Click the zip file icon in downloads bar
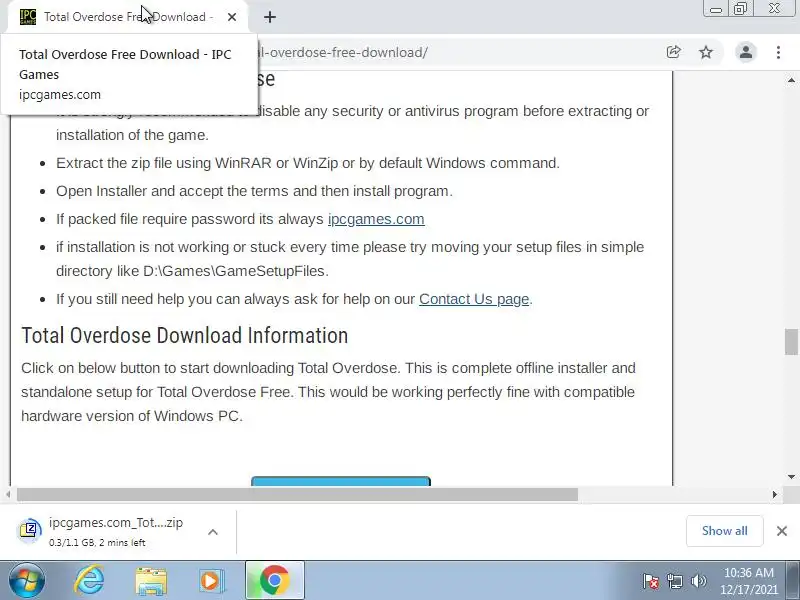800x600 pixels. [30, 531]
